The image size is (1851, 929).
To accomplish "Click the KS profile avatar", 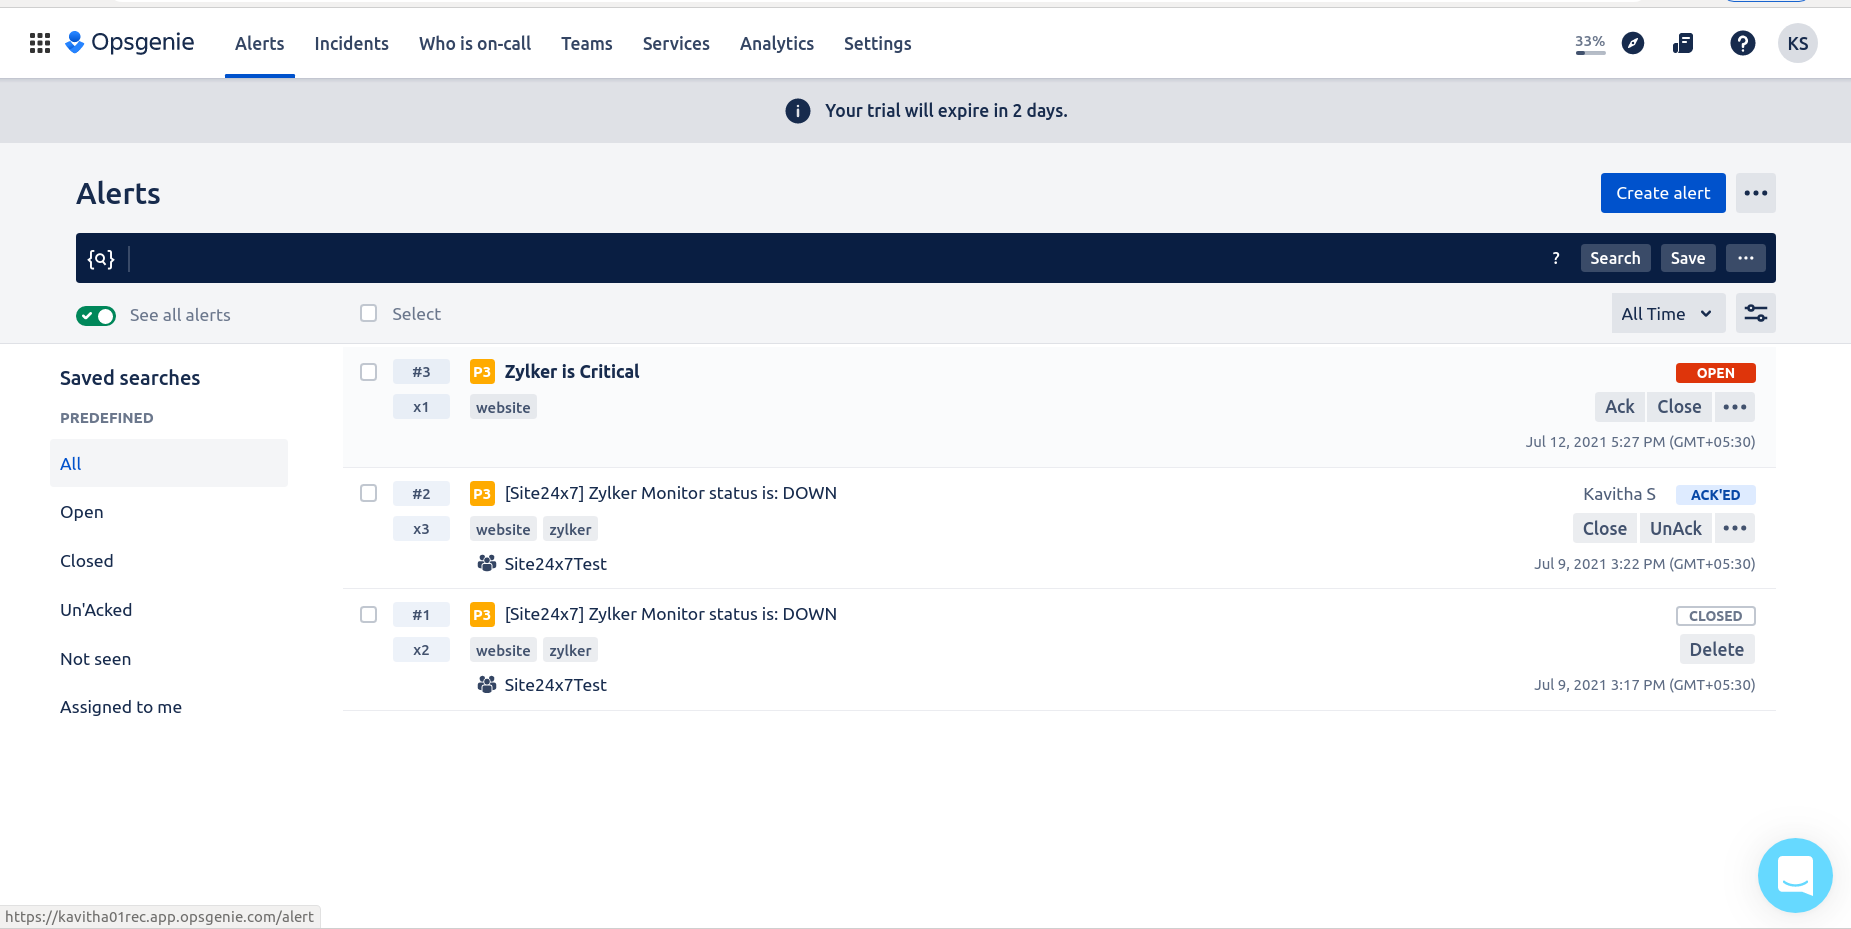I will pyautogui.click(x=1797, y=43).
